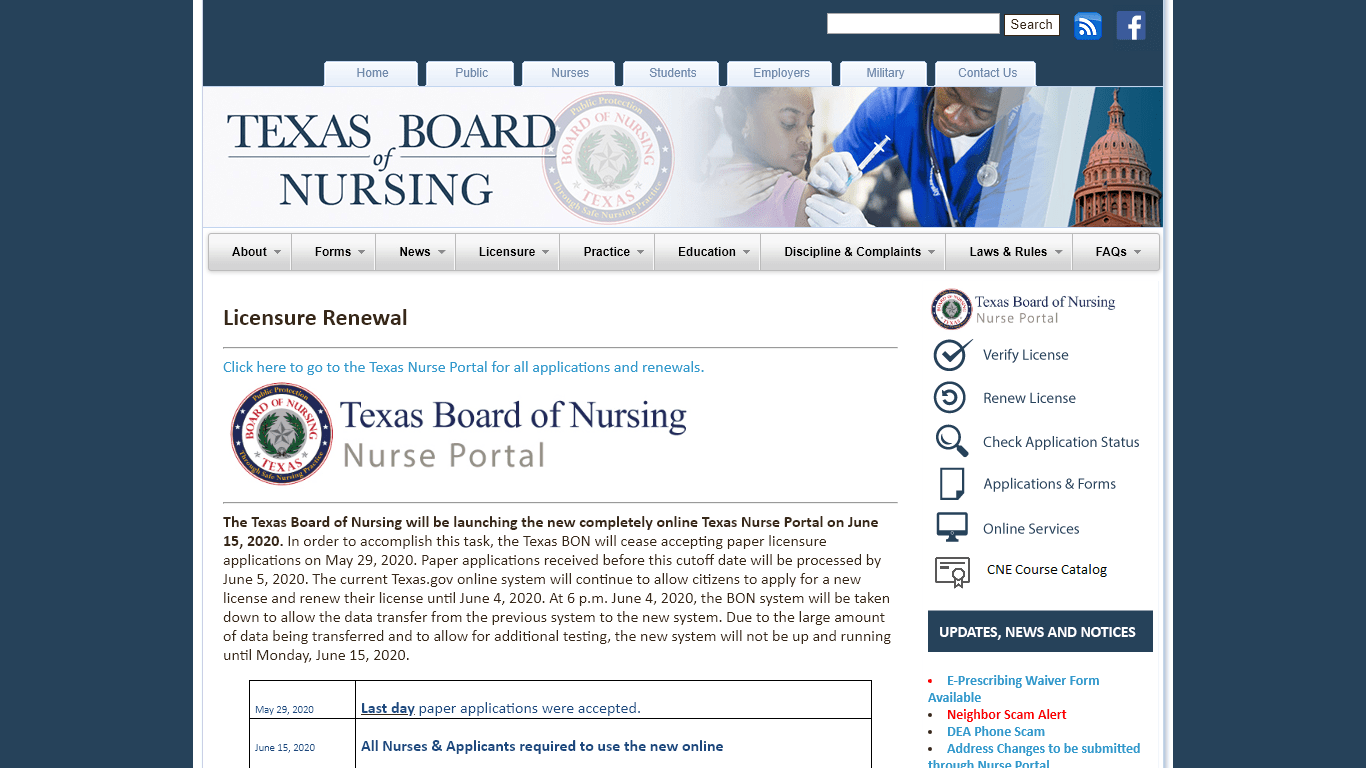The width and height of the screenshot is (1366, 768).
Task: Click the Board of Nursing seal in banner
Action: coord(608,158)
